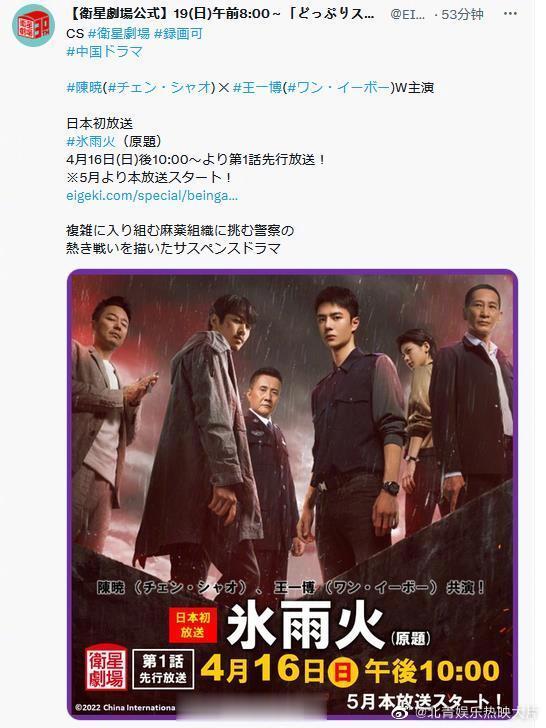This screenshot has height=728, width=546.
Task: Open the 氷雨火 drama poster image
Action: tap(292, 494)
